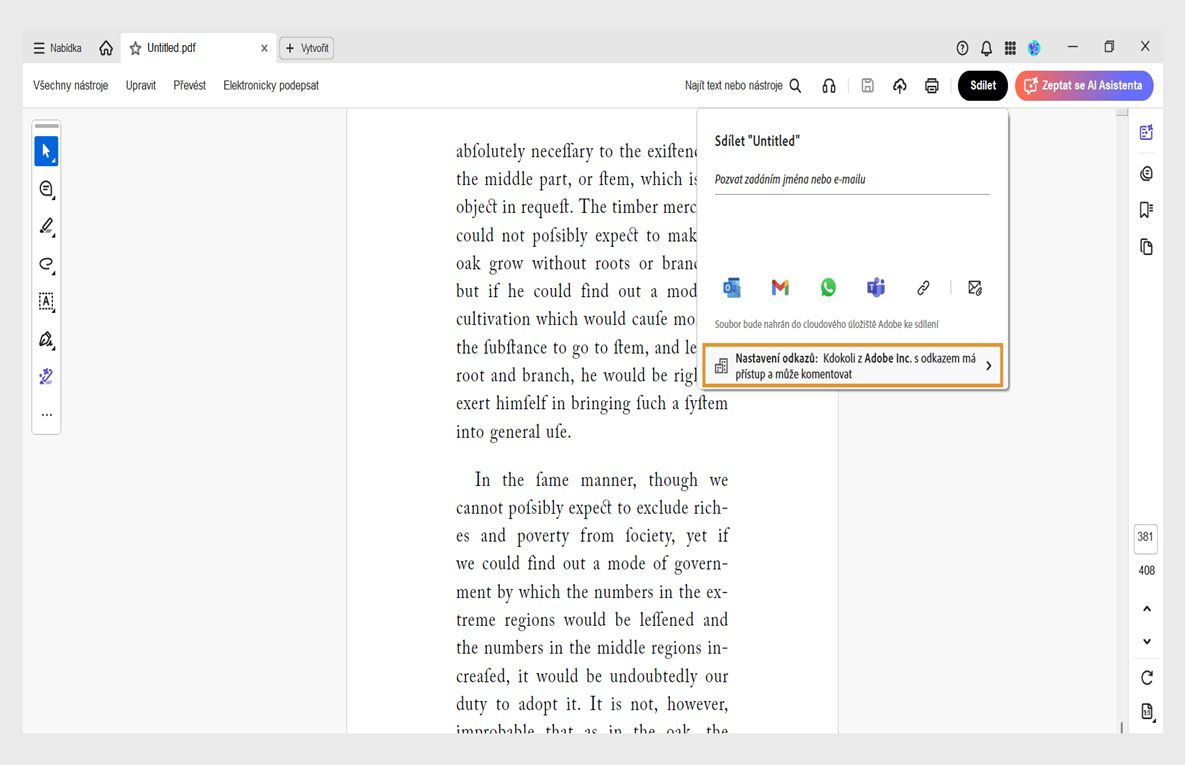Copy a shareable link to the file

923,287
